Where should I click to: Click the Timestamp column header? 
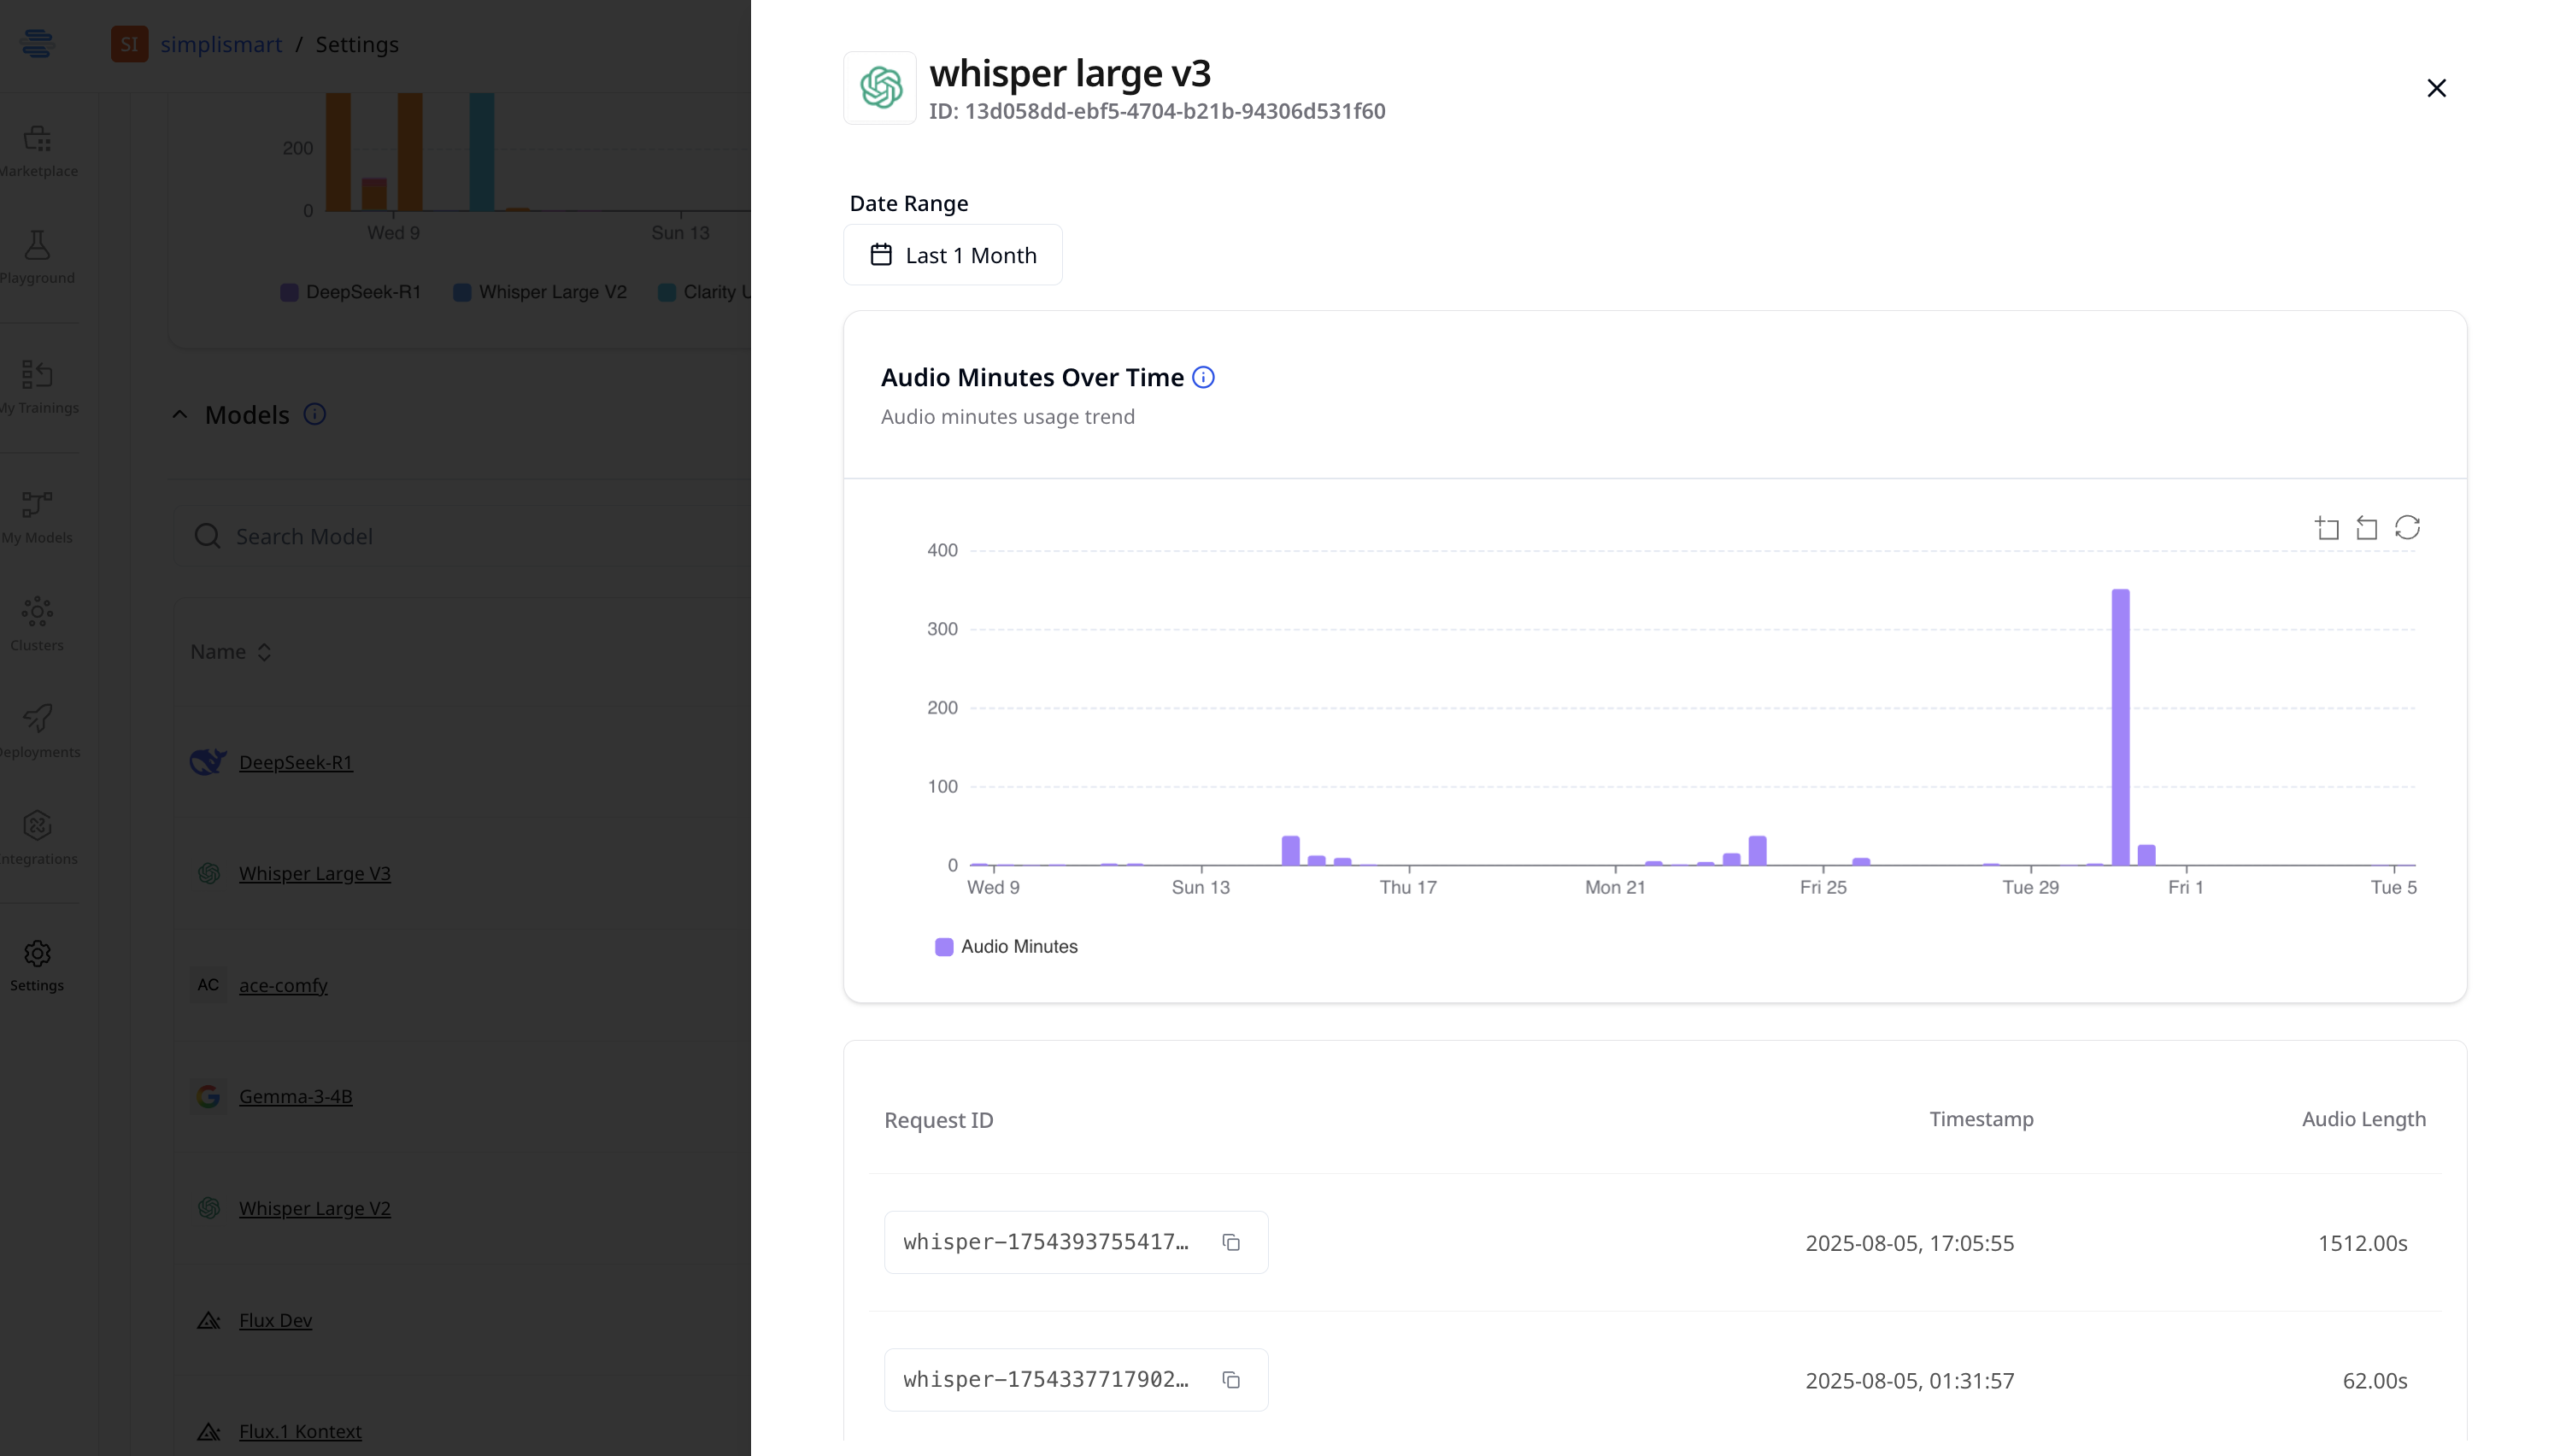click(x=1981, y=1119)
